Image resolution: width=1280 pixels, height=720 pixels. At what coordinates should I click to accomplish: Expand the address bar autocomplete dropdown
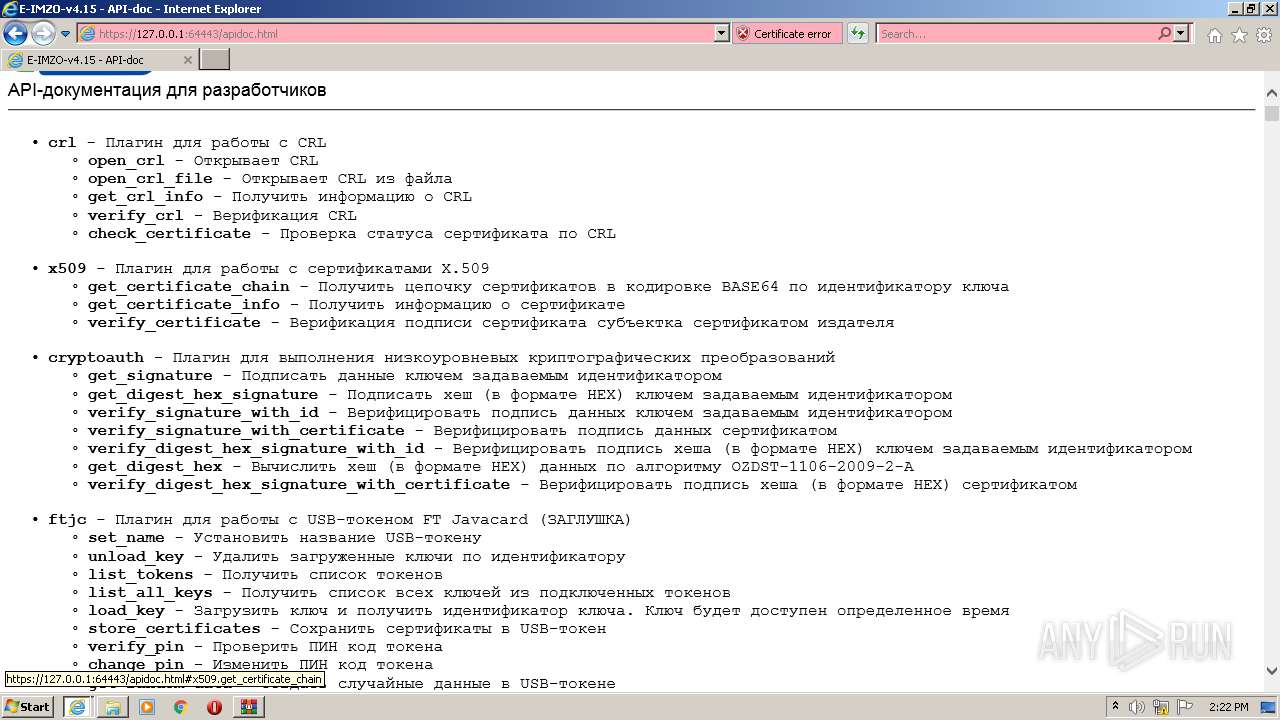tap(722, 34)
